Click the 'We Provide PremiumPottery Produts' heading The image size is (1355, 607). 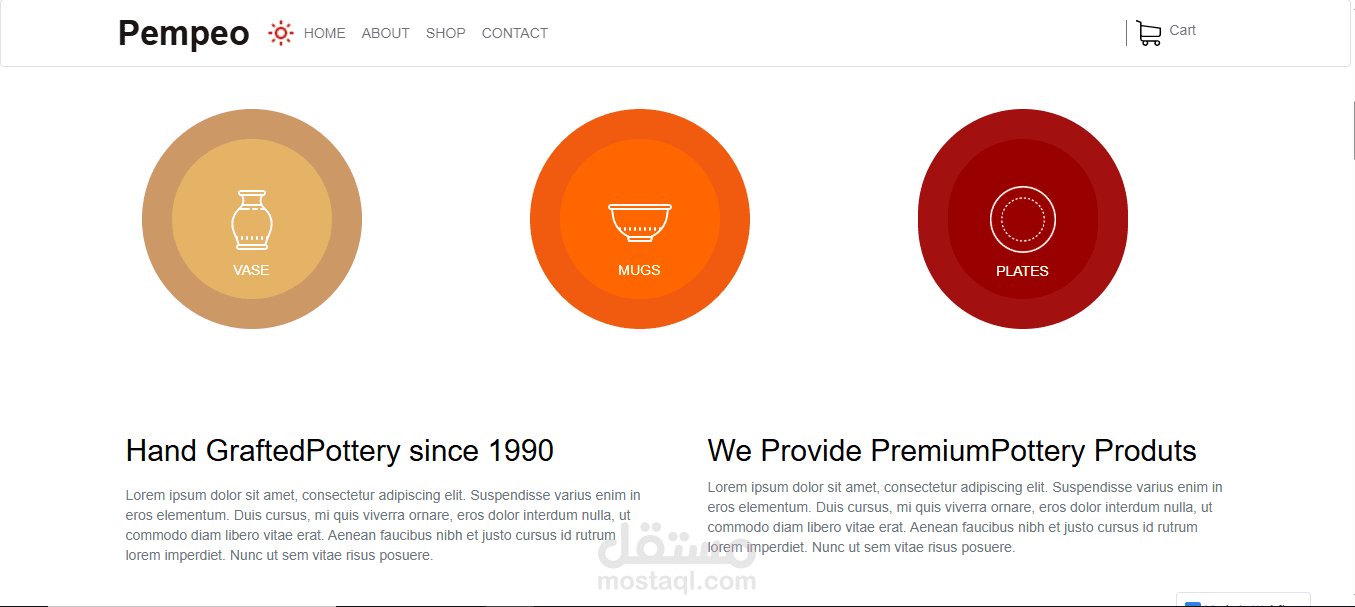951,451
